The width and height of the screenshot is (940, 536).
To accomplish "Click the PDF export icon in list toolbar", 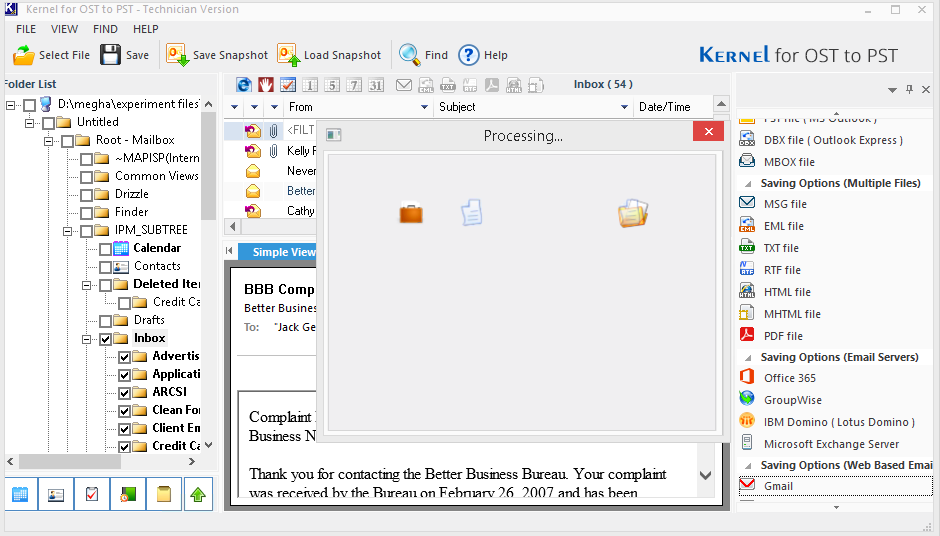I will pos(492,85).
